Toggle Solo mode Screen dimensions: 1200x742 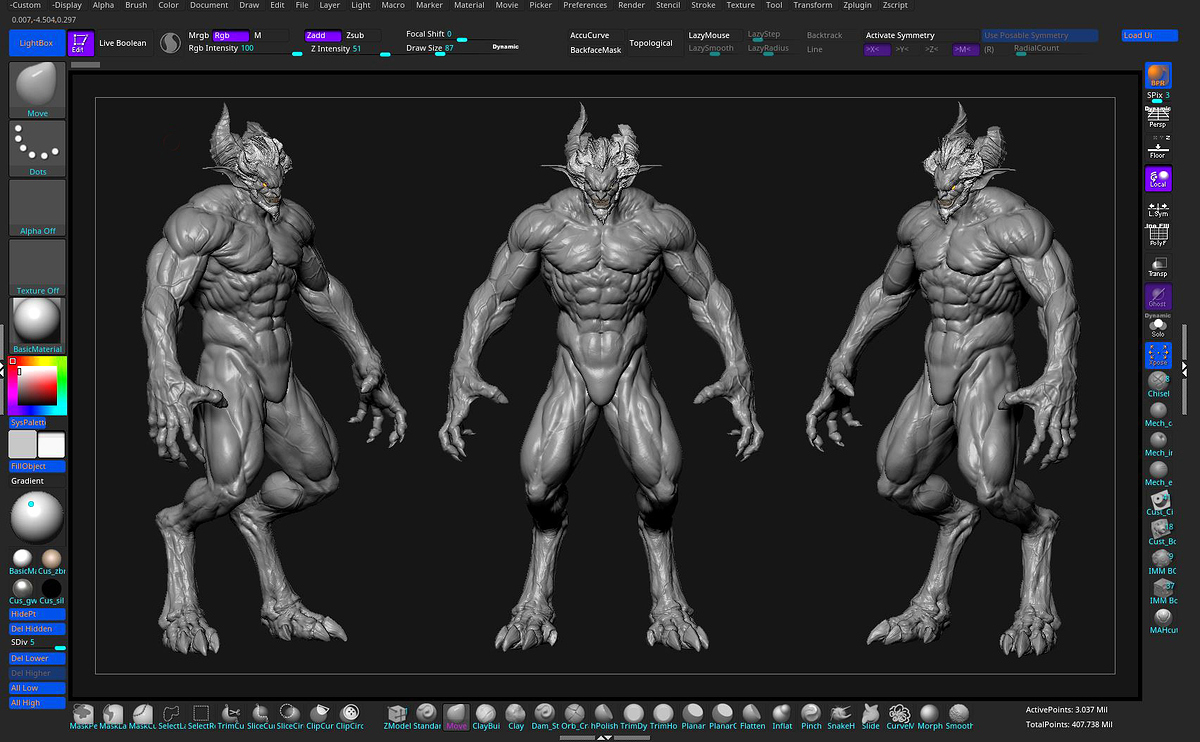pyautogui.click(x=1158, y=327)
